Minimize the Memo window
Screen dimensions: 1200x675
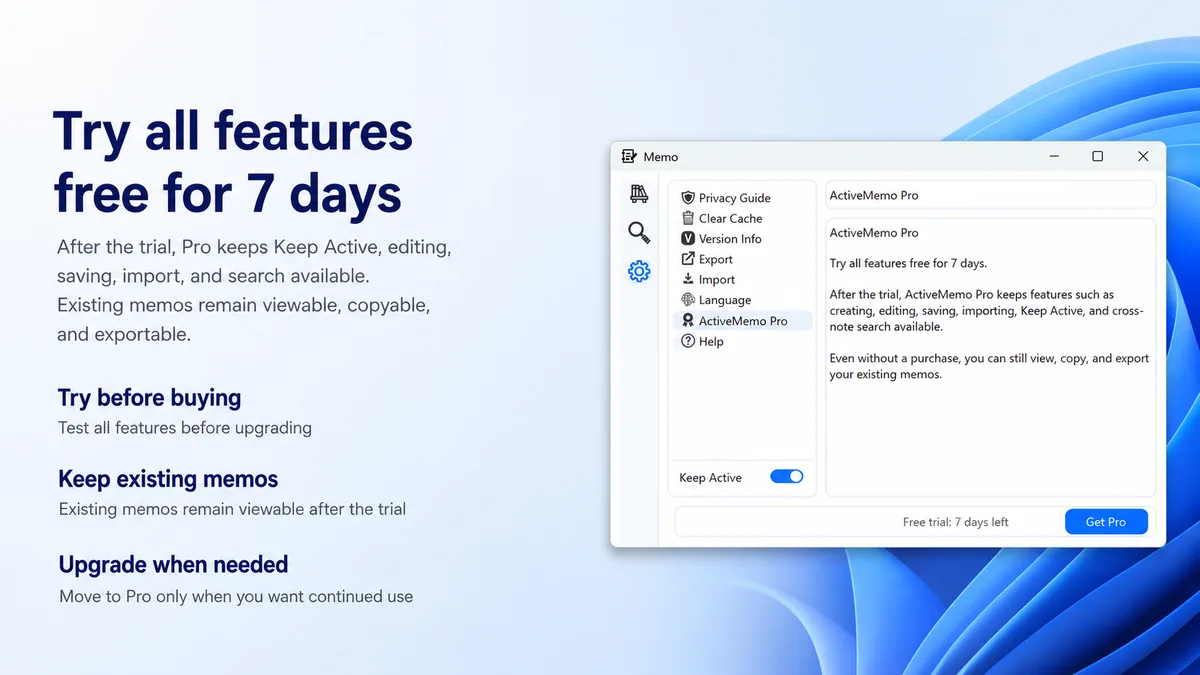coord(1055,156)
